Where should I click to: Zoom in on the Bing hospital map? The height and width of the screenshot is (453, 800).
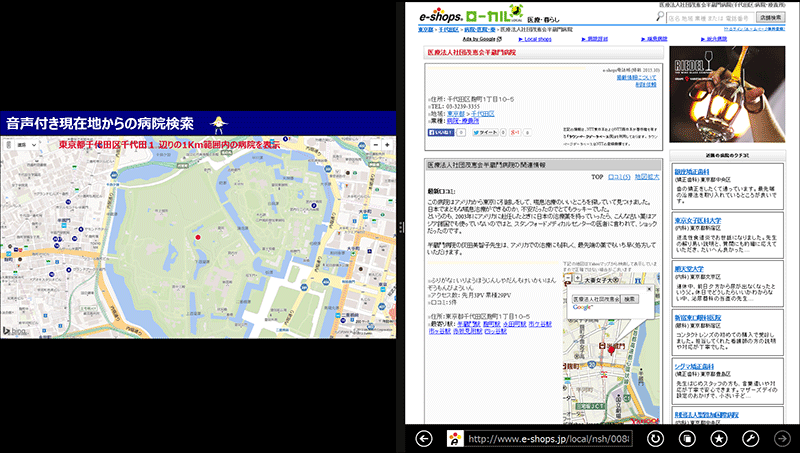coord(387,145)
